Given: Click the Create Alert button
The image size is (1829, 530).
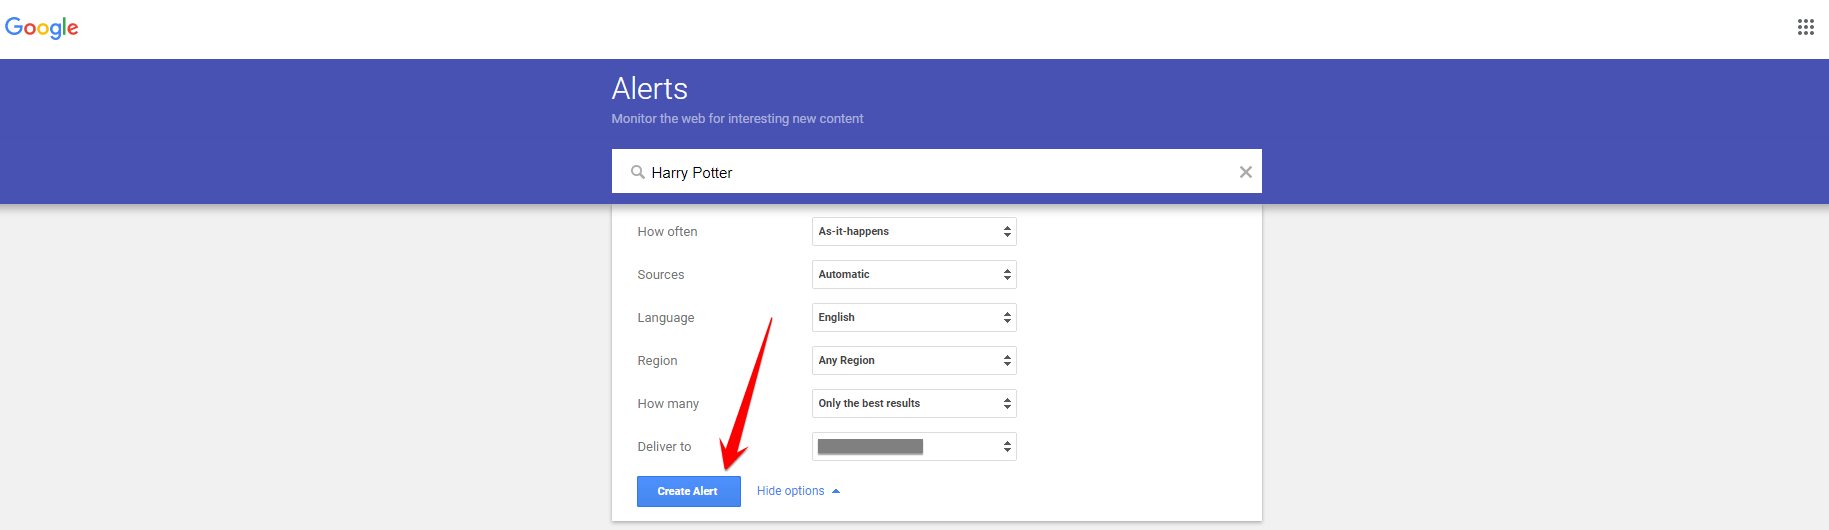Looking at the screenshot, I should point(688,491).
